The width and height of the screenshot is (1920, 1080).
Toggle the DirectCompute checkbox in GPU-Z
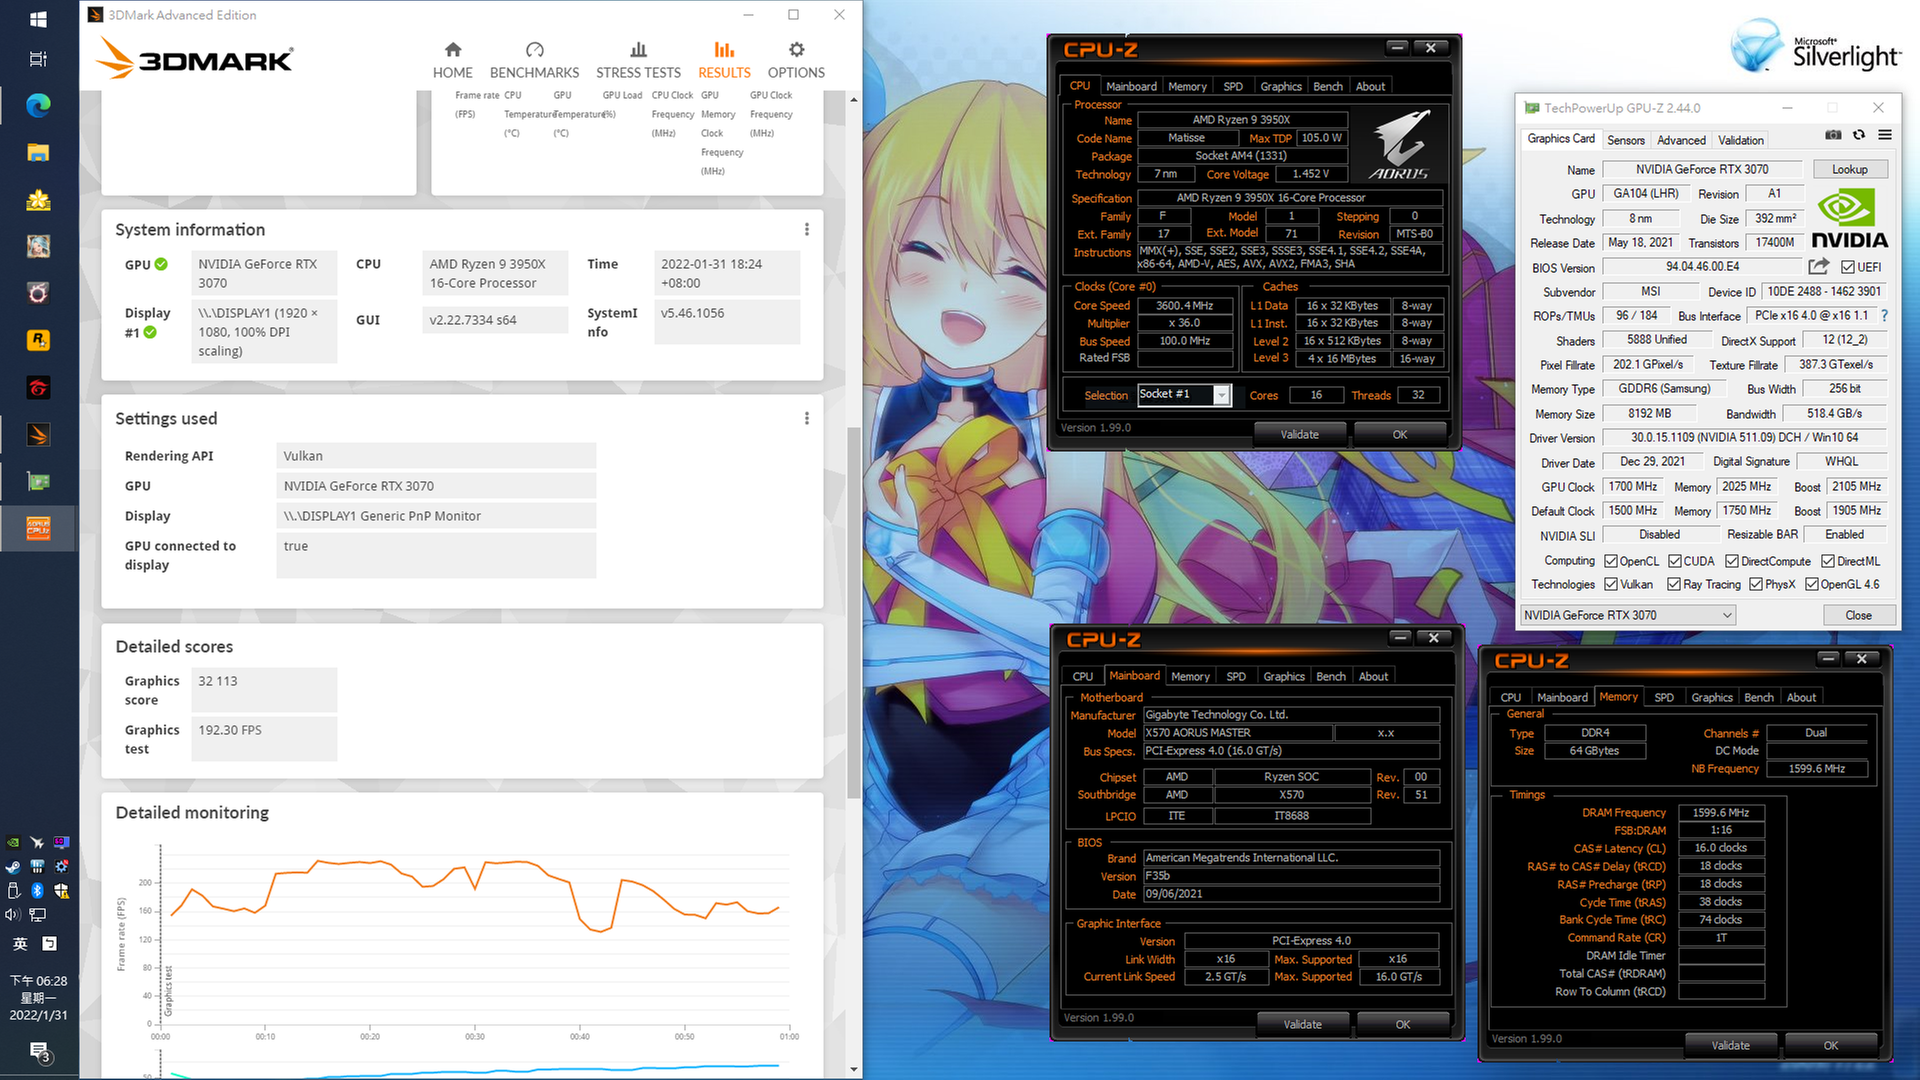(1732, 561)
